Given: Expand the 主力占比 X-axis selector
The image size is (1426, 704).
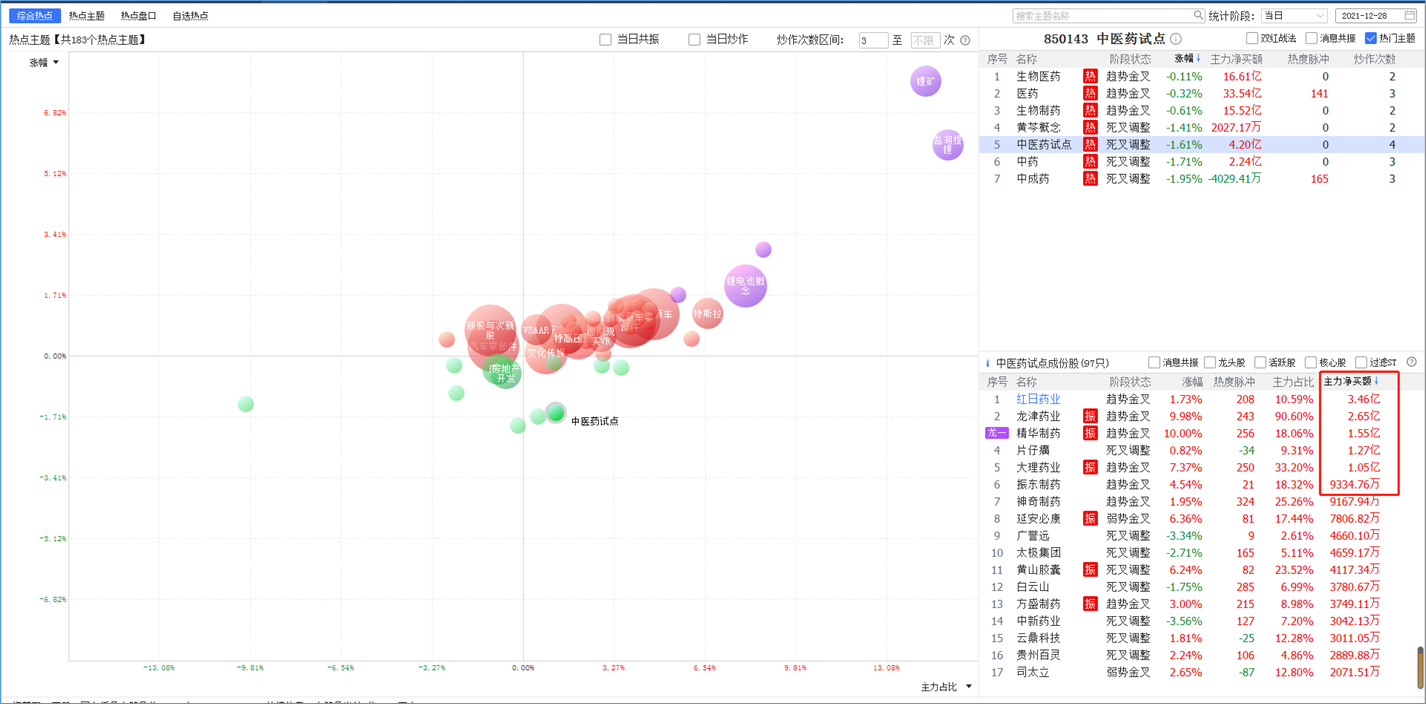Looking at the screenshot, I should (946, 687).
